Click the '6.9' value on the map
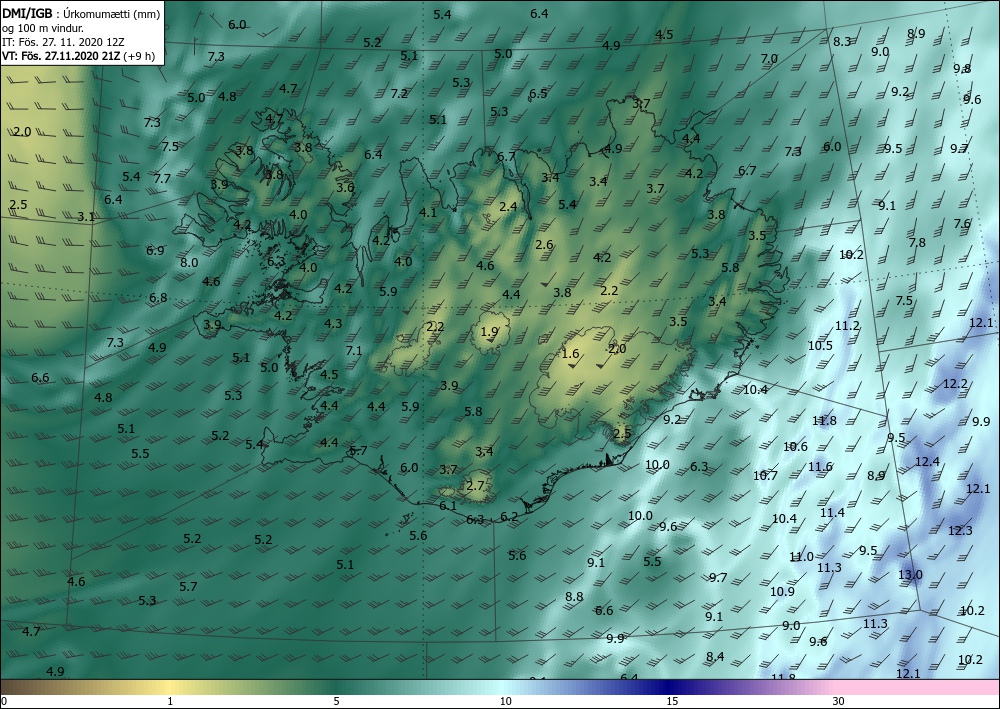This screenshot has height=709, width=1000. click(155, 251)
